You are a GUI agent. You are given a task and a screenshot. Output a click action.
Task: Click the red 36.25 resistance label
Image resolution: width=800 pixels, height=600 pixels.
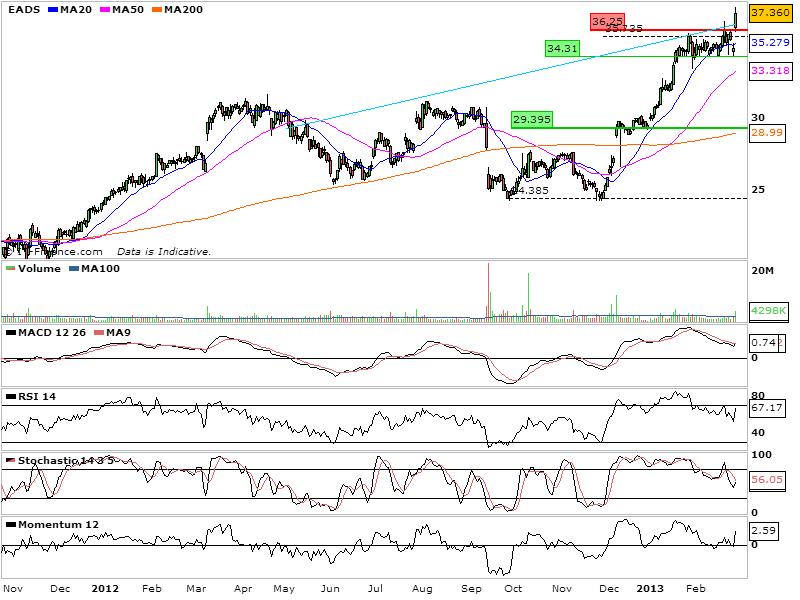coord(607,21)
